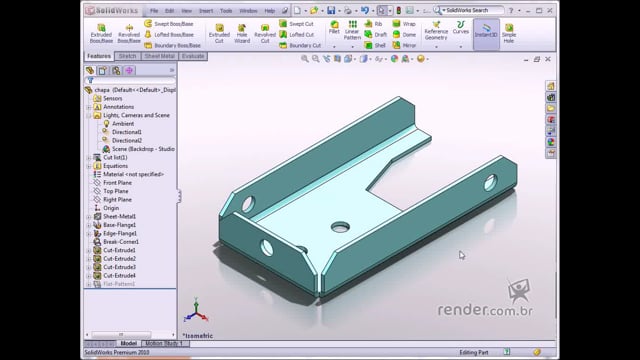
Task: Collapse Lights, Cameras and Scene node
Action: pos(89,116)
